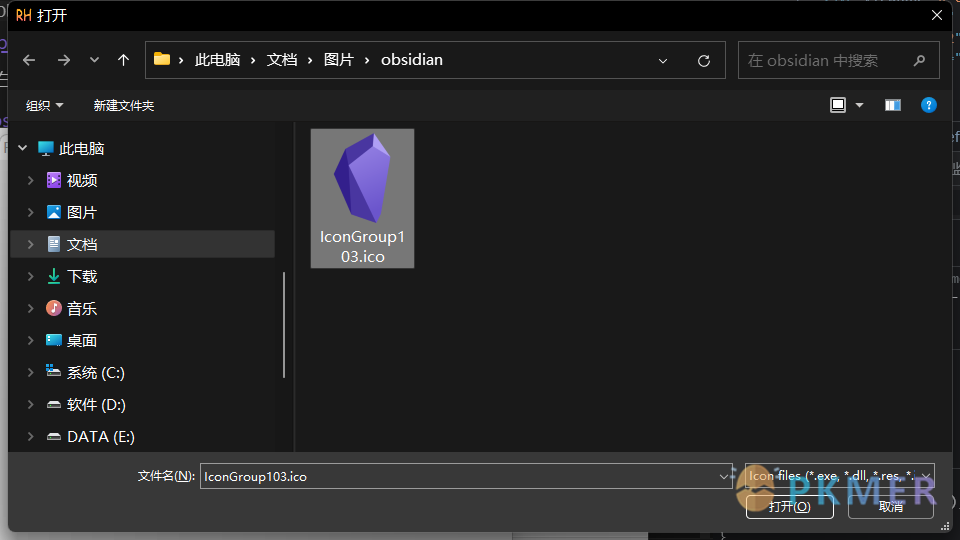Click the magnifier search icon
Viewport: 960px width, 540px height.
tap(919, 60)
